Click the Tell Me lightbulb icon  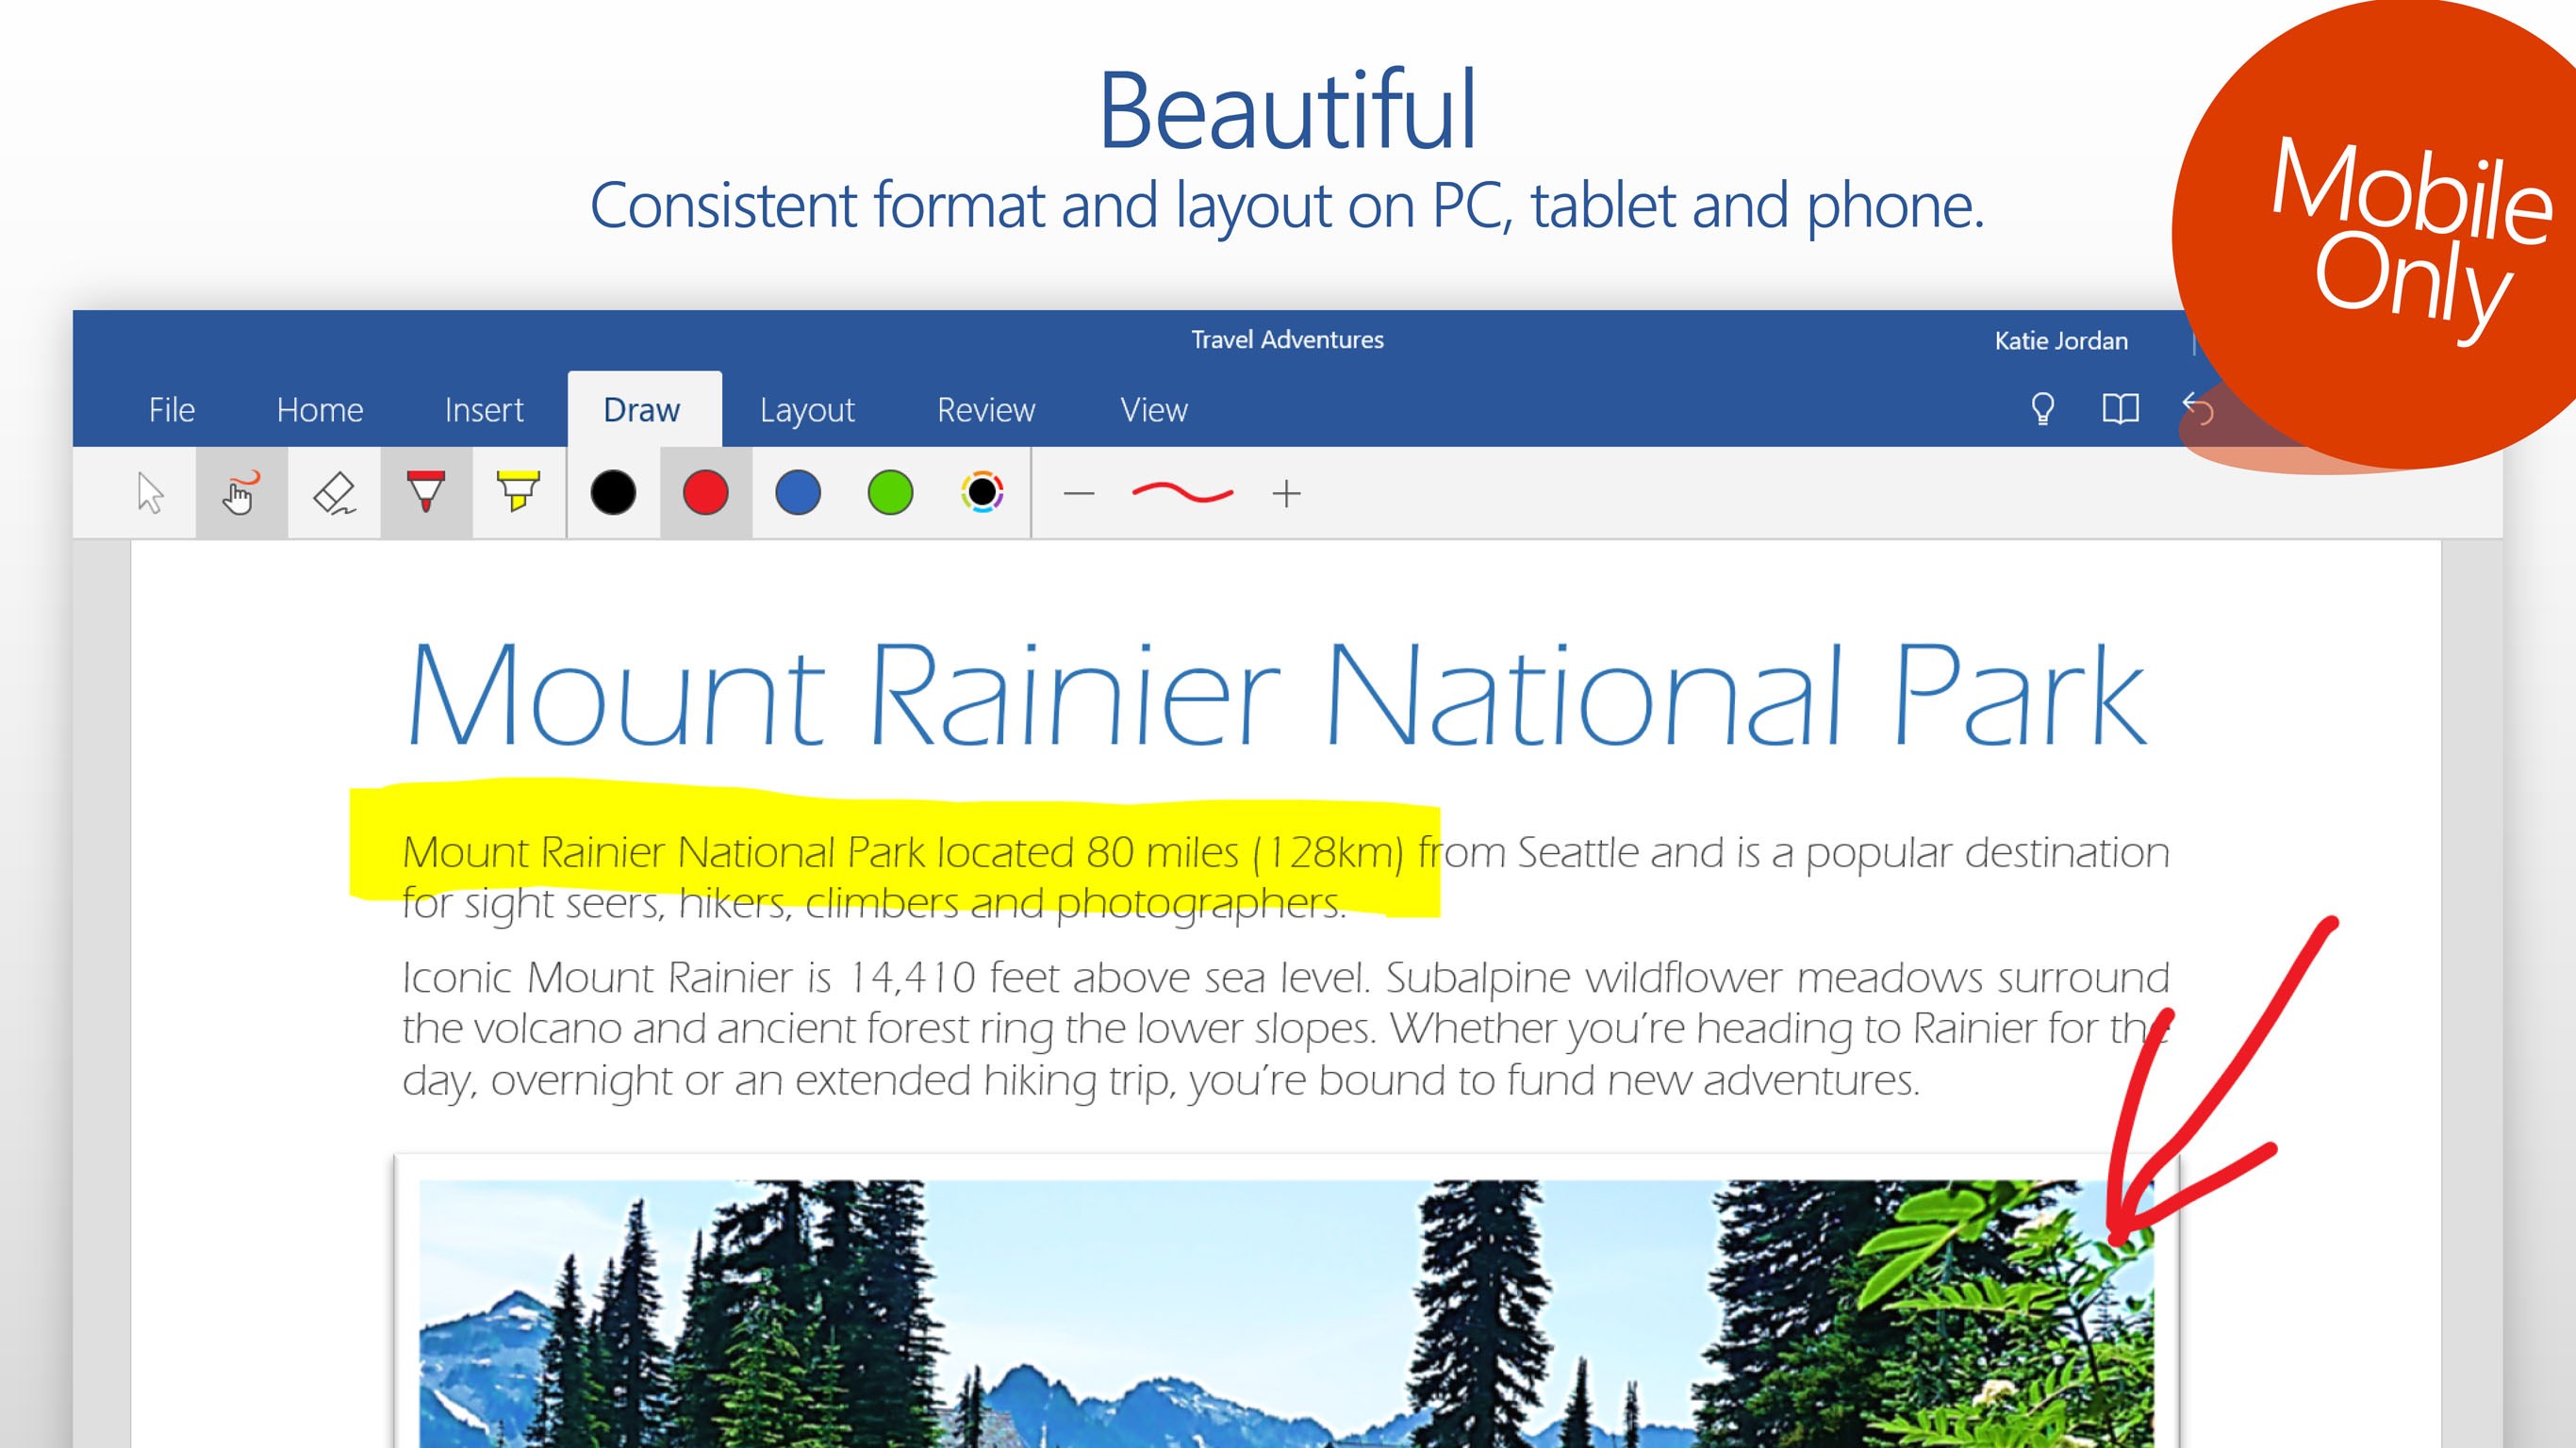[x=2042, y=409]
